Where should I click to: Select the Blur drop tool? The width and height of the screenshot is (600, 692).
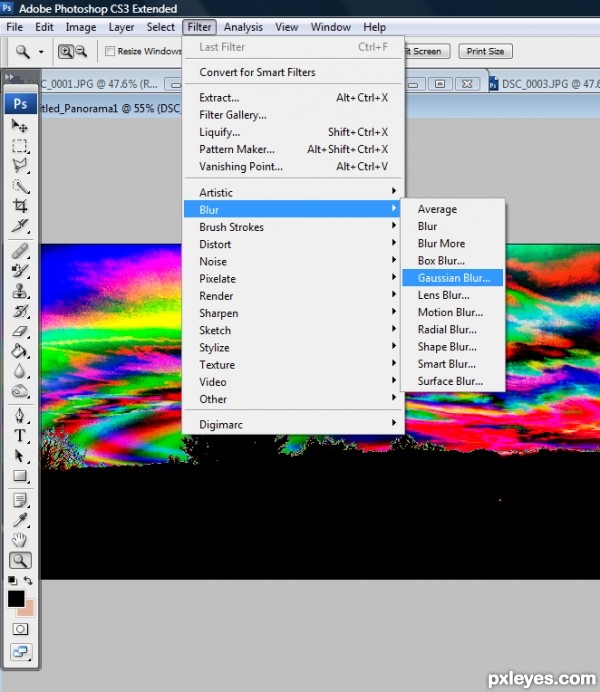pos(19,371)
